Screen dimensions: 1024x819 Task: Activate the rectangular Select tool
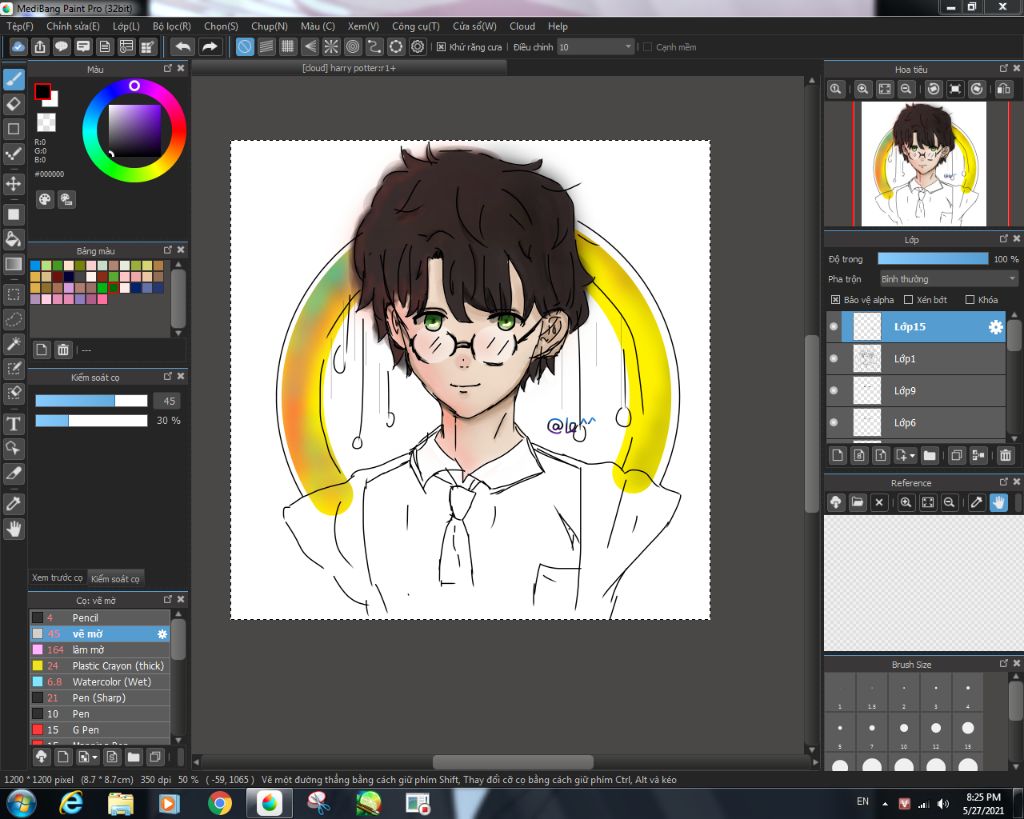pyautogui.click(x=14, y=294)
